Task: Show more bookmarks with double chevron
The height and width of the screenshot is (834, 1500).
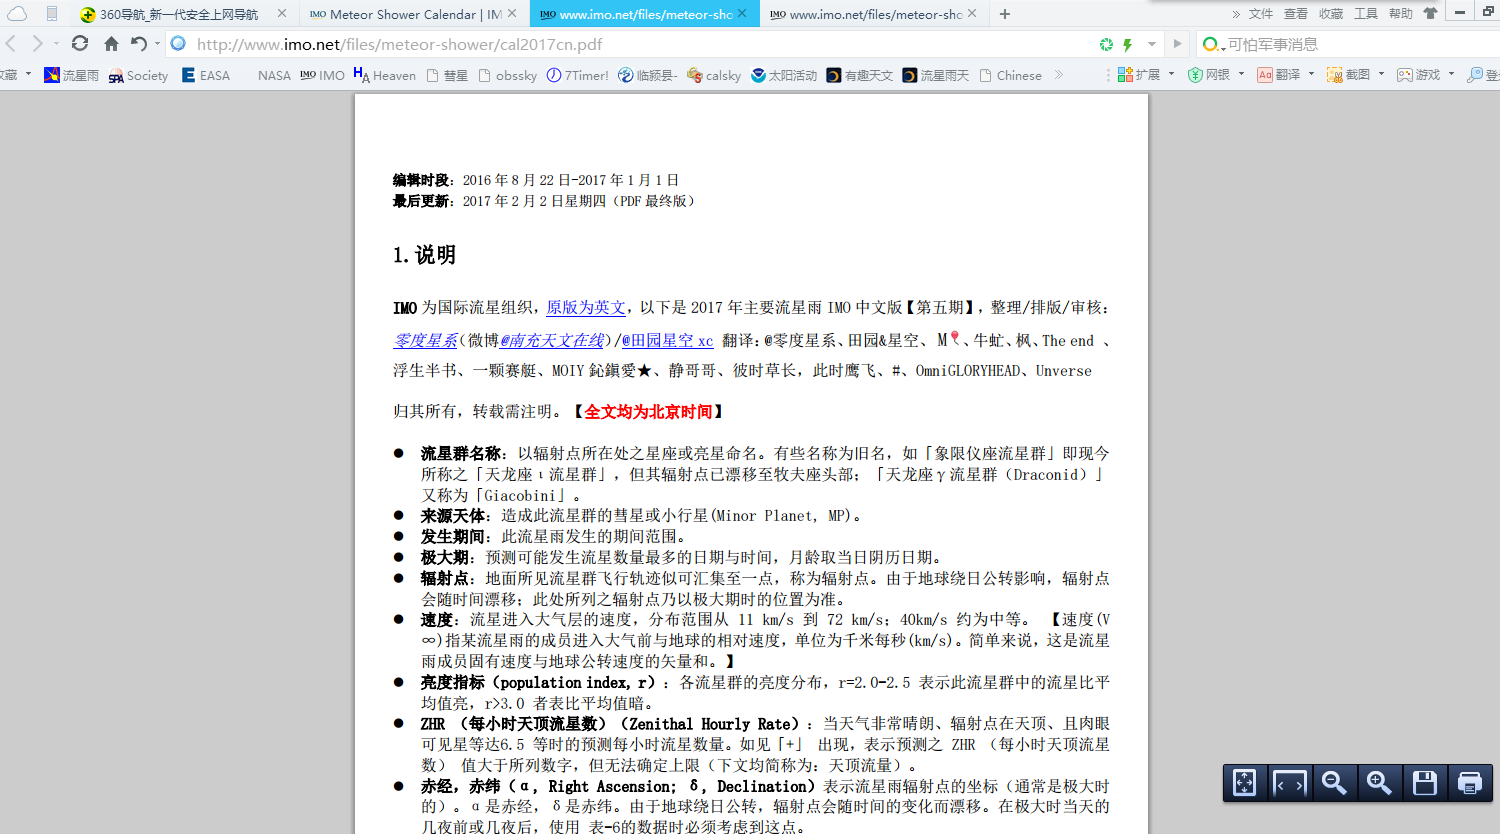Action: 1059,75
